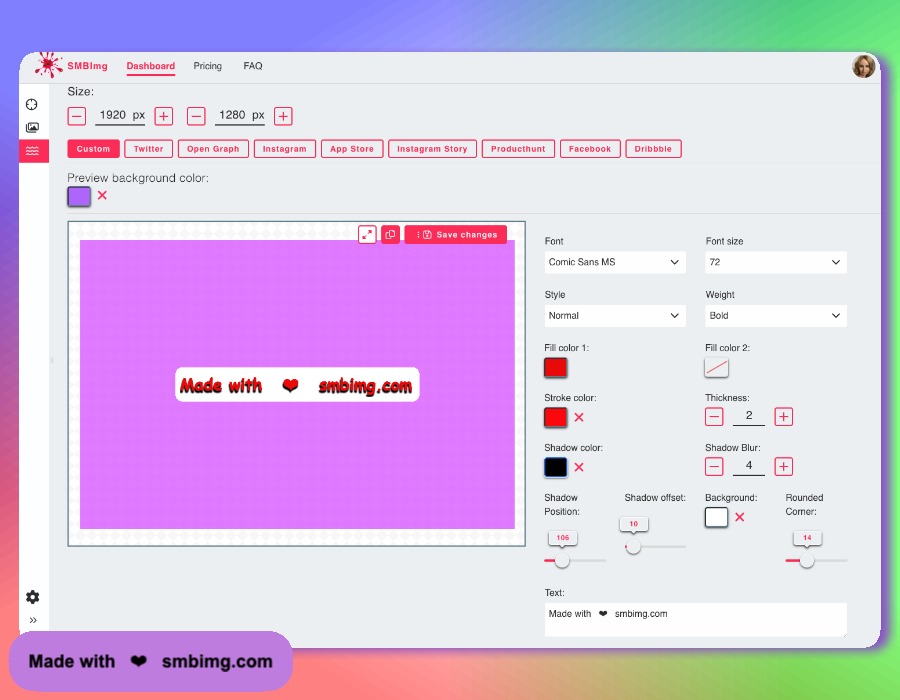Viewport: 900px width, 700px height.
Task: Open the Pricing page
Action: coord(207,66)
